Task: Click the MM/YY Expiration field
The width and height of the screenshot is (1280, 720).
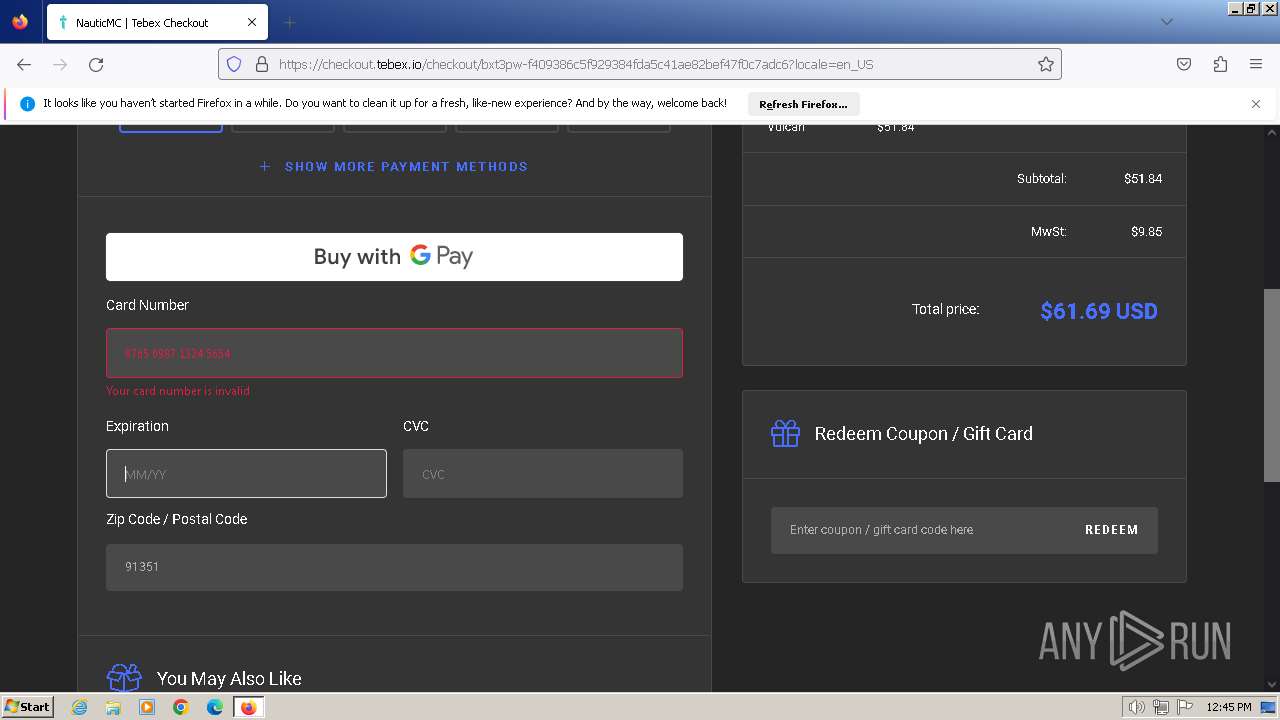Action: point(246,474)
